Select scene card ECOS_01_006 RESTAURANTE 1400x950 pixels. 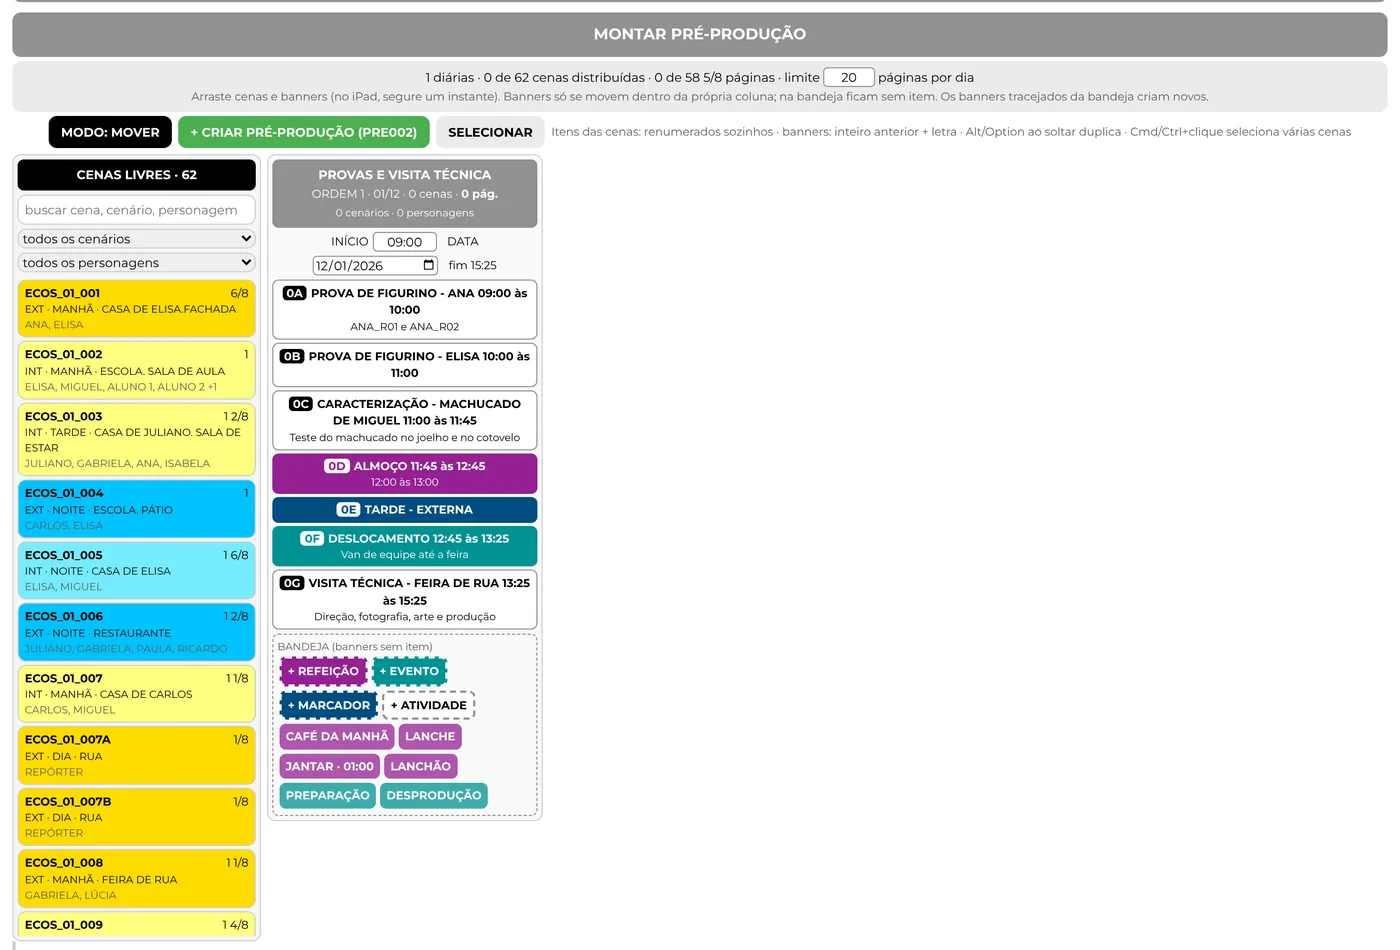(x=136, y=632)
